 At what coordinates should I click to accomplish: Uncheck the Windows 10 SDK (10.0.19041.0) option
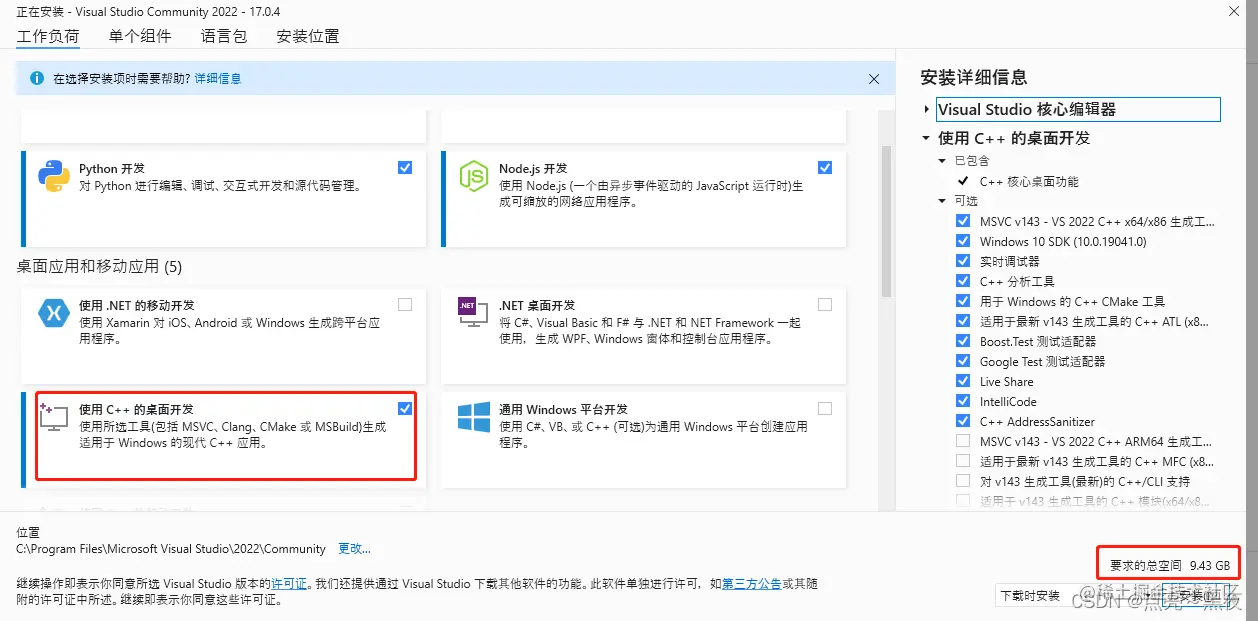coord(963,241)
